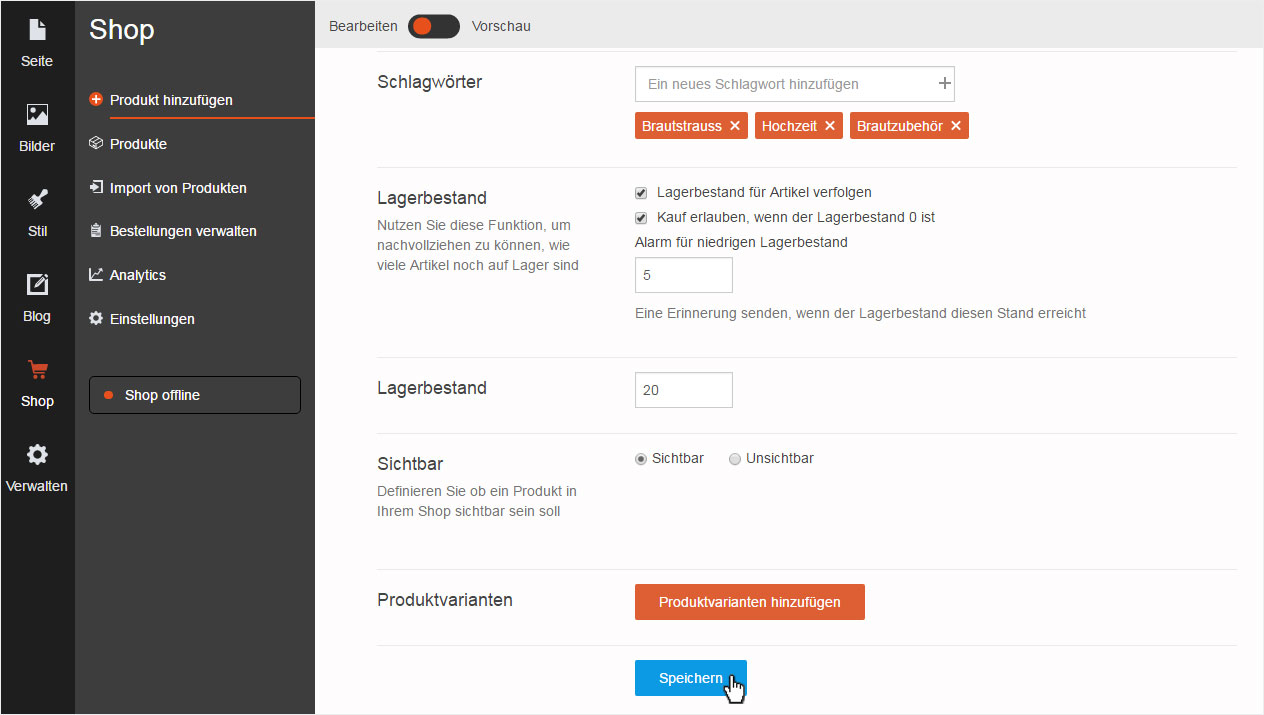1264x715 pixels.
Task: Click the Bearbeiten label
Action: coord(363,26)
